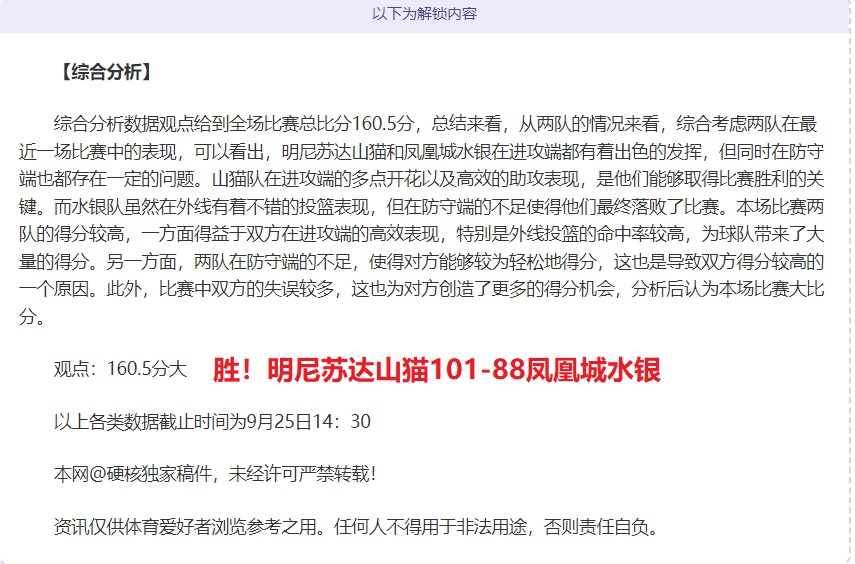This screenshot has width=855, height=564.
Task: Click the paragraph line starting 键。而水银队虽然在外线
Action: [x=422, y=207]
